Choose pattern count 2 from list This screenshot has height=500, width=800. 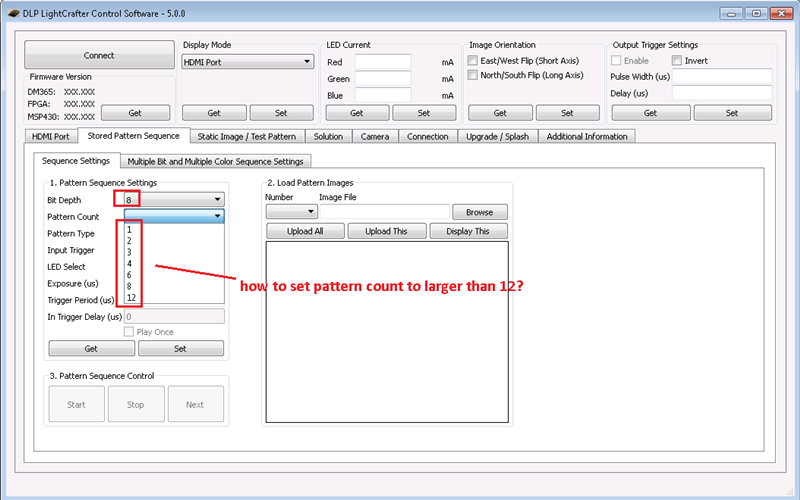[174, 241]
